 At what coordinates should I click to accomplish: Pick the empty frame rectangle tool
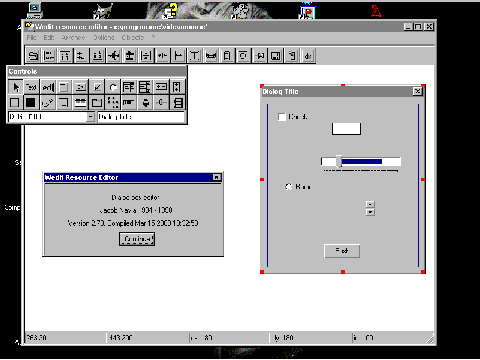[x=15, y=103]
